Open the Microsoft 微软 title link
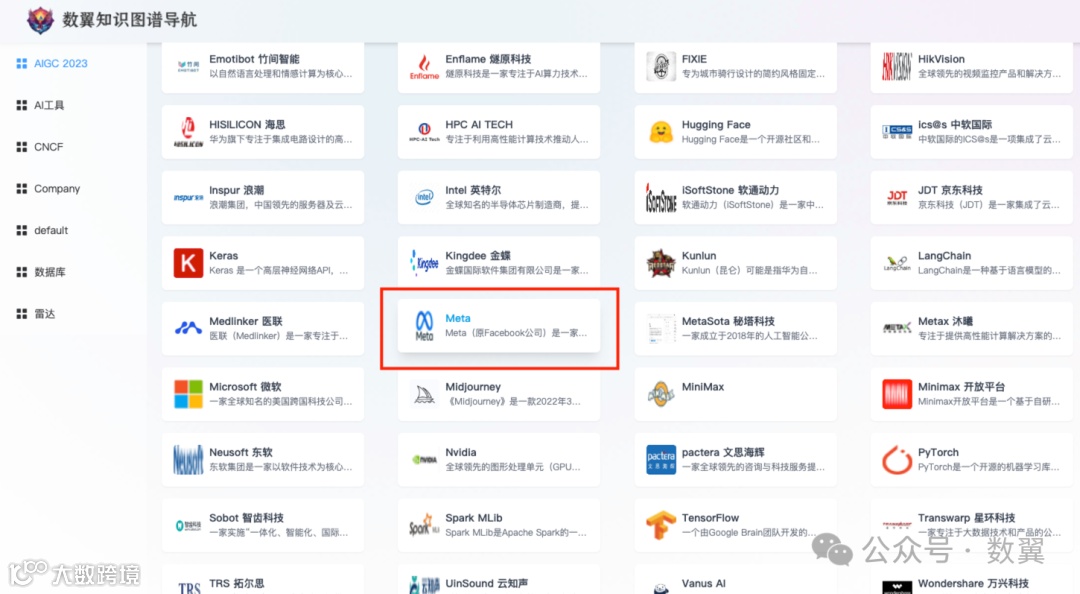Screen dimensions: 1080x594 click(x=245, y=387)
